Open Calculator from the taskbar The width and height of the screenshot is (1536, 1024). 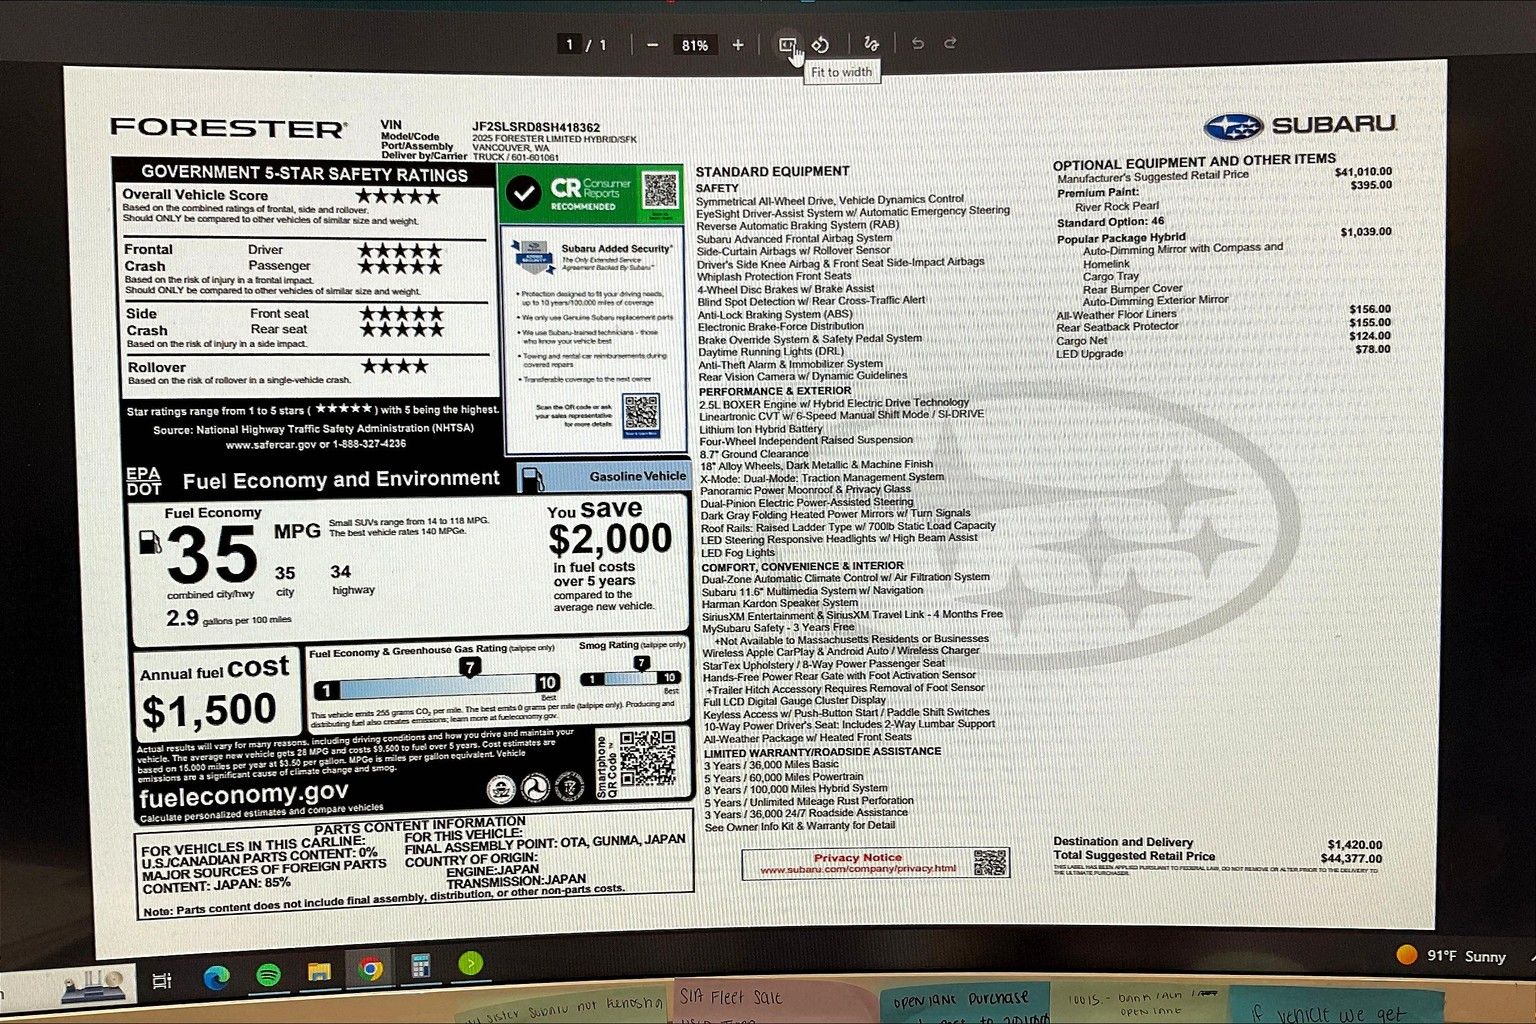tap(420, 966)
